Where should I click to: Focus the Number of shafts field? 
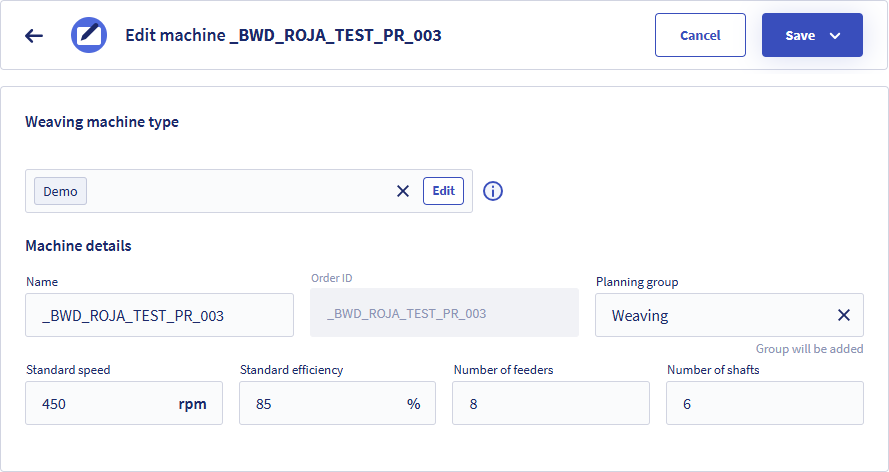click(x=765, y=403)
